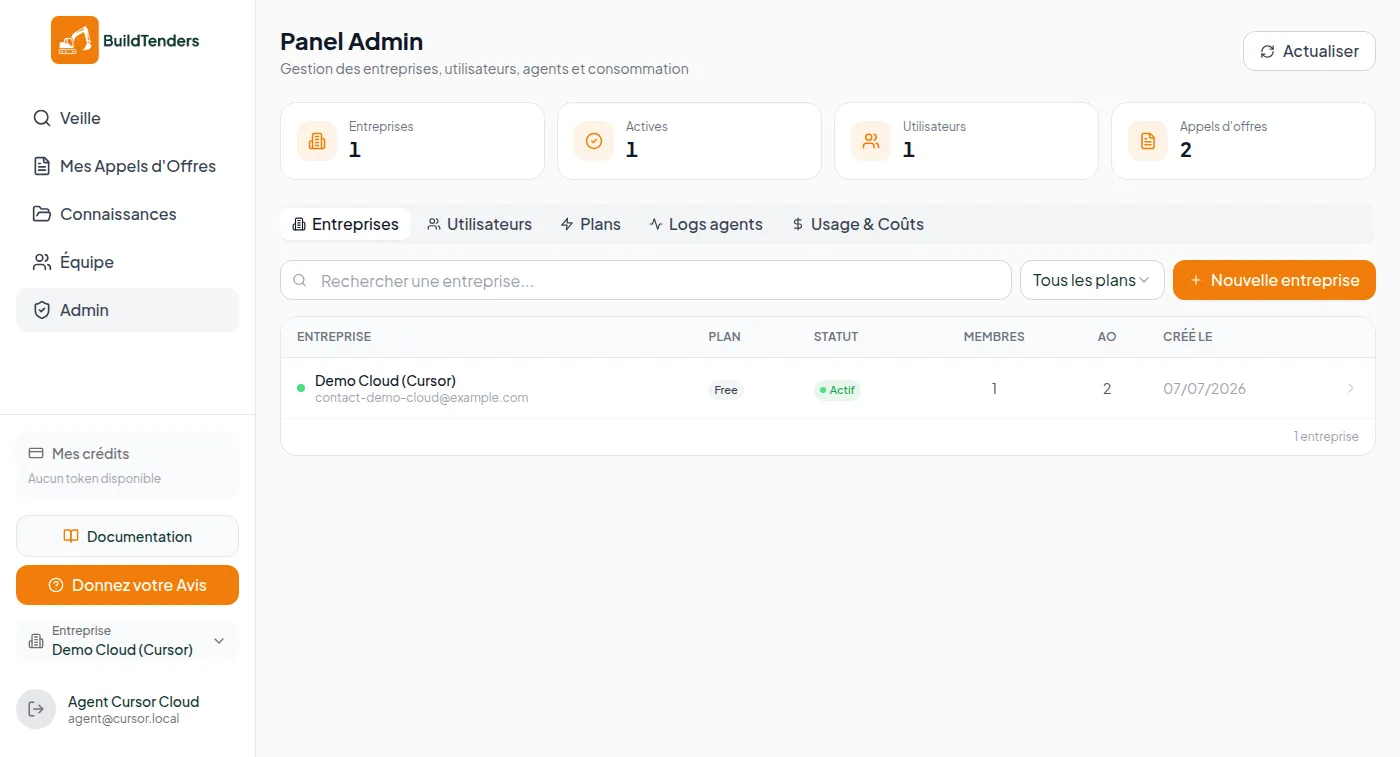Click the CRÉÉ LE column header
This screenshot has width=1400, height=757.
(x=1188, y=337)
